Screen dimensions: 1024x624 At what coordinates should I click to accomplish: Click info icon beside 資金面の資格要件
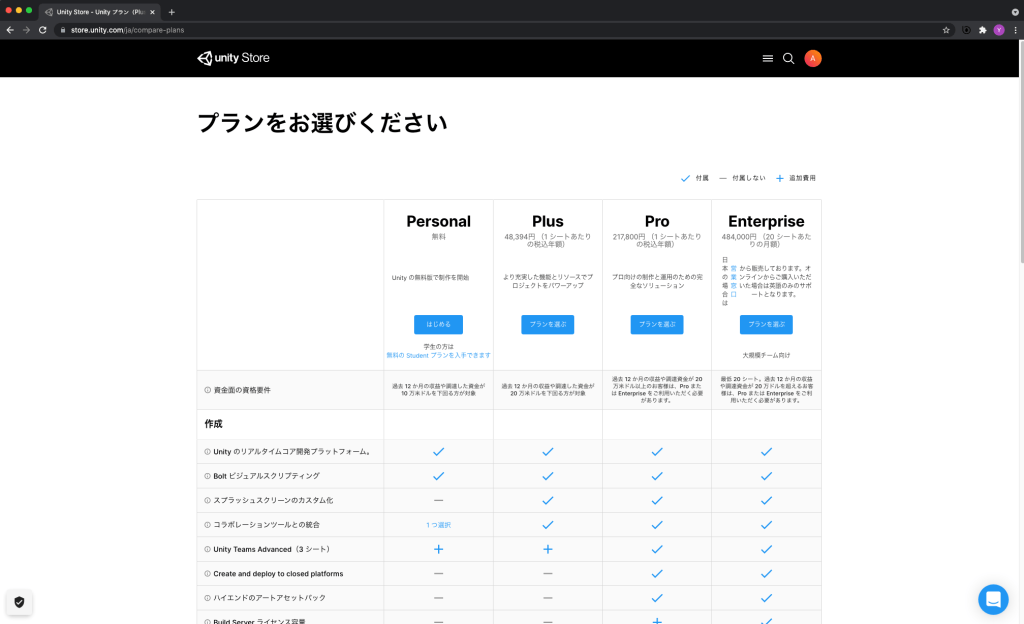(x=208, y=390)
